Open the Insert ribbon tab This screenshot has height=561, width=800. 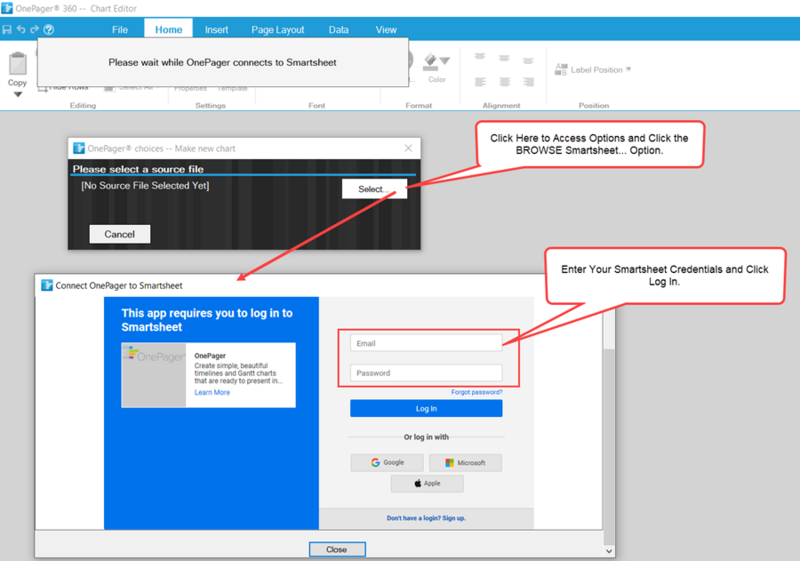tap(216, 30)
